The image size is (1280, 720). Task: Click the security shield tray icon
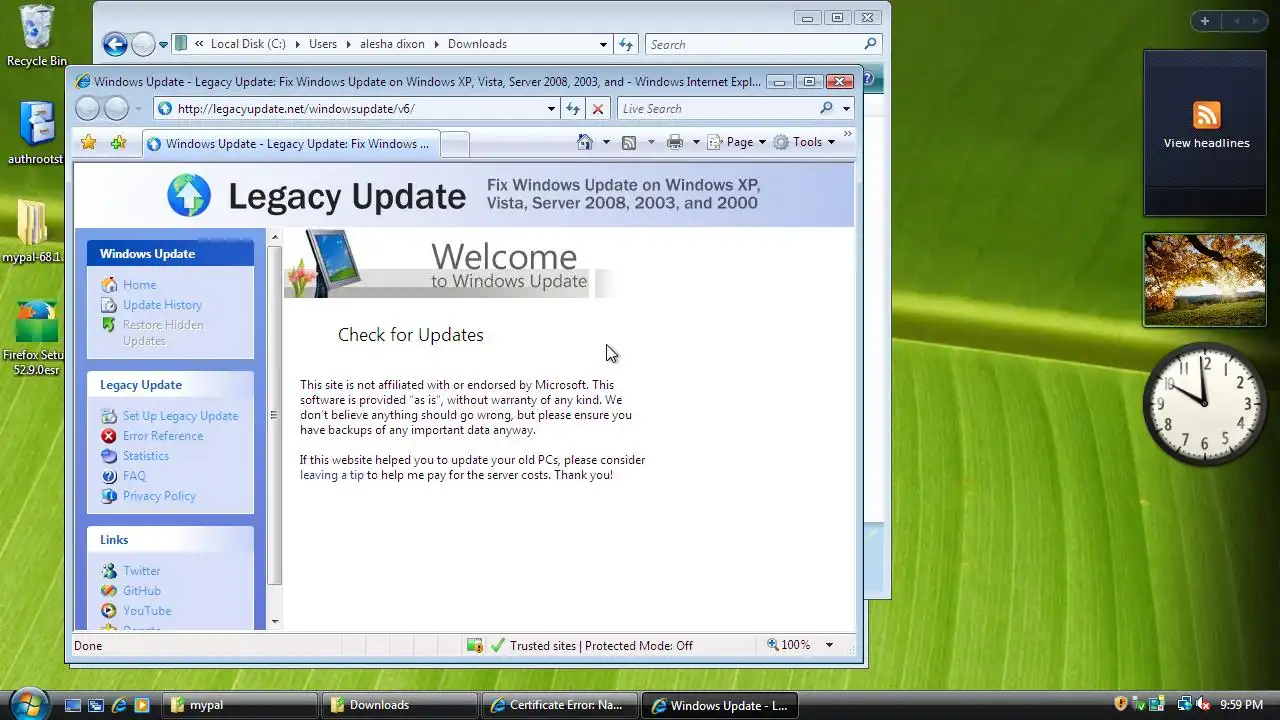click(x=1121, y=705)
